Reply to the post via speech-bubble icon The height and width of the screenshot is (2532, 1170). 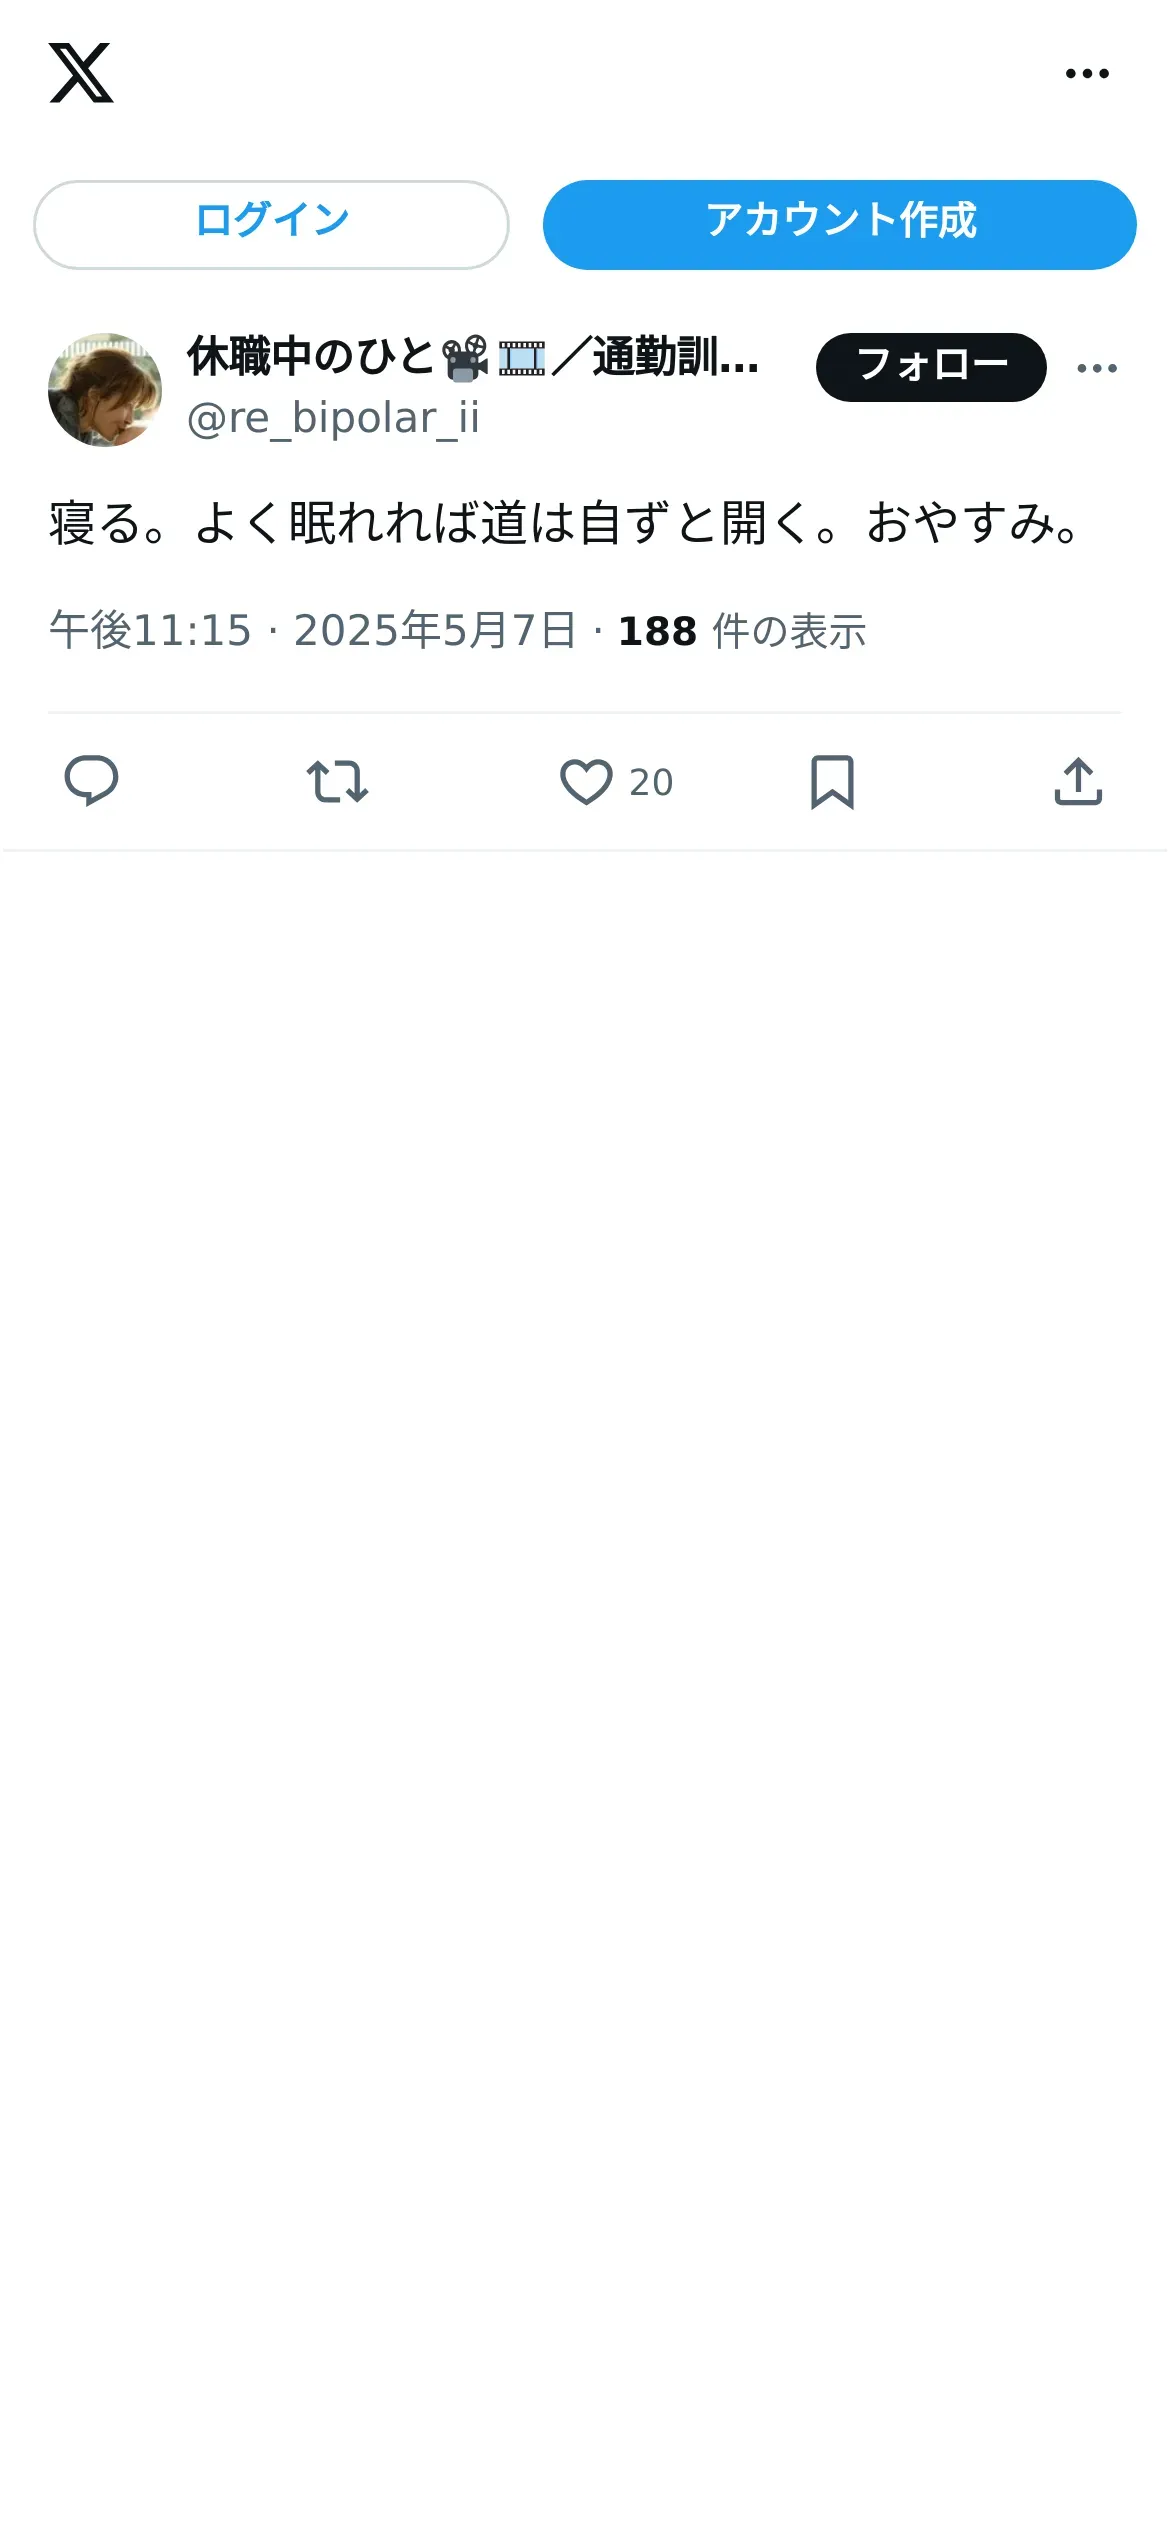[91, 781]
